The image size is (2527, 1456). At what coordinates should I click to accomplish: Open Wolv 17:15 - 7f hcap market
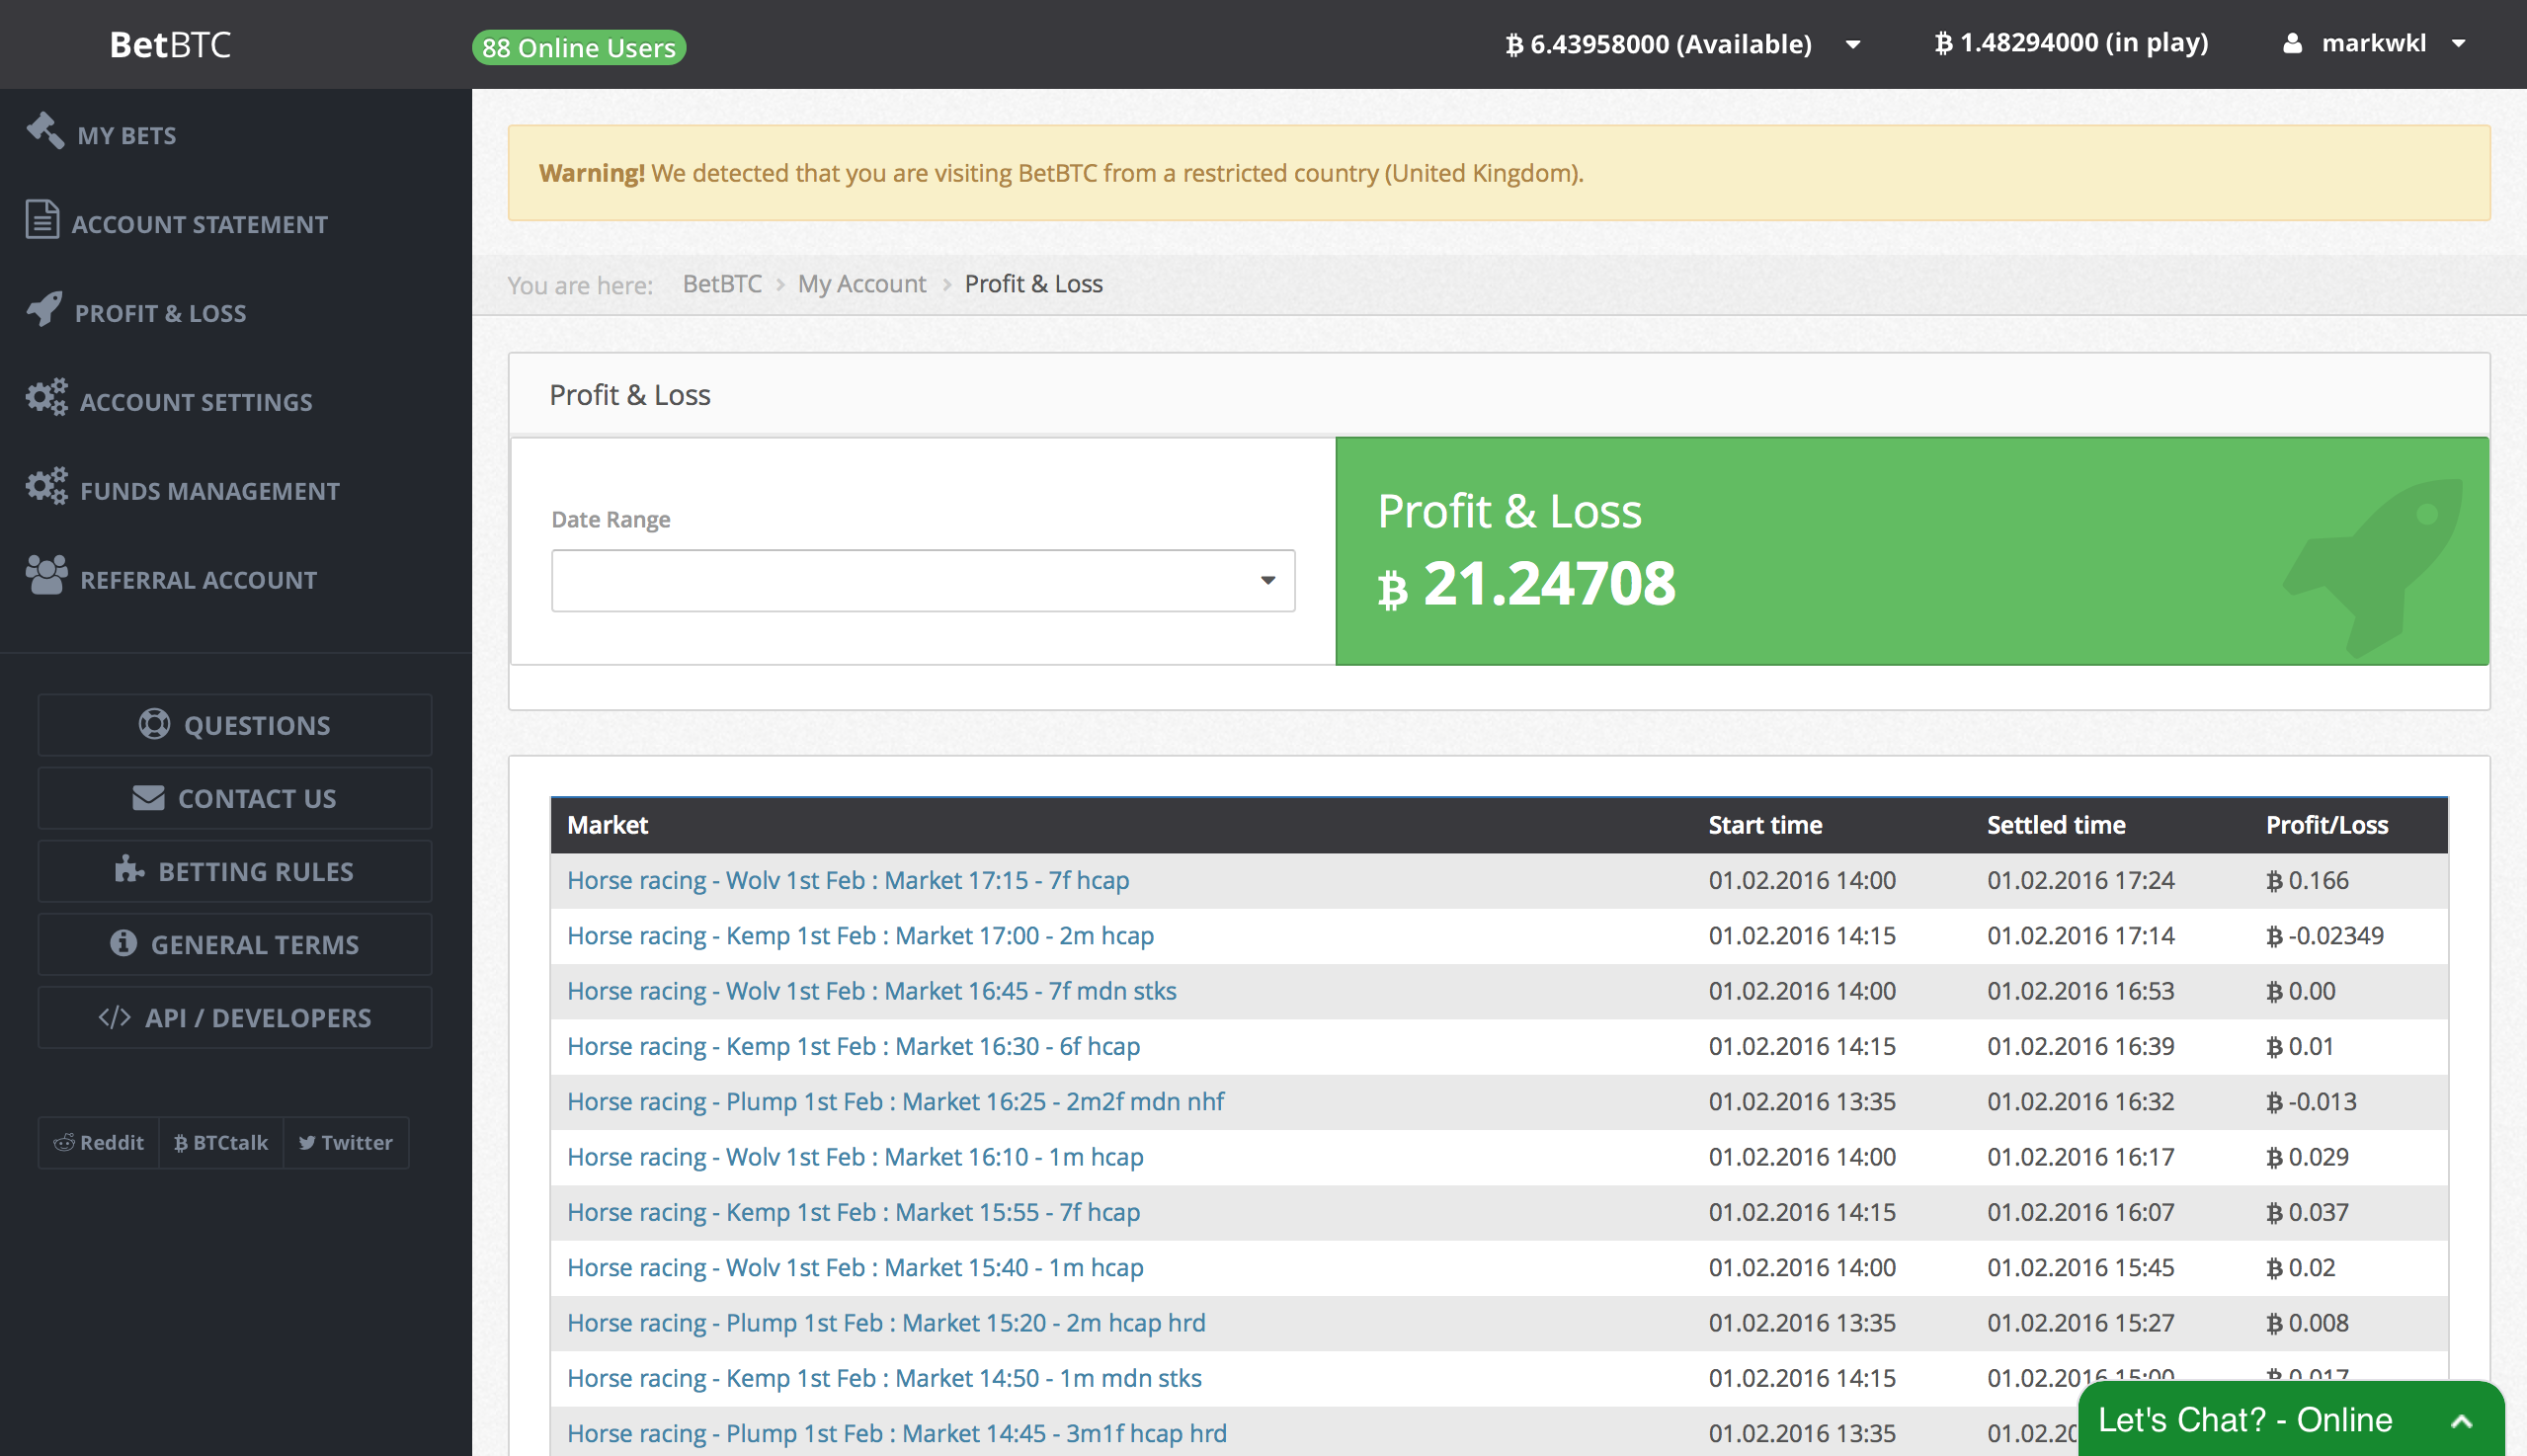848,880
